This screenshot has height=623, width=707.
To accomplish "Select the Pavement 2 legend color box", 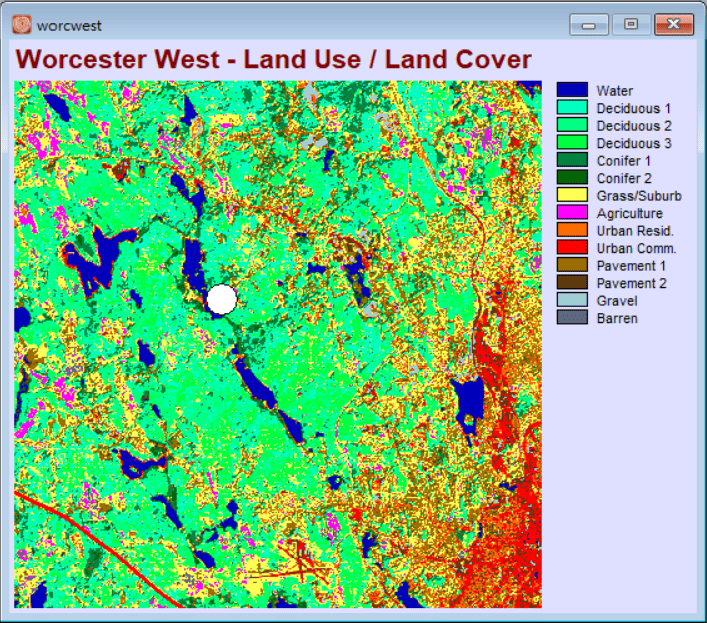I will 572,282.
